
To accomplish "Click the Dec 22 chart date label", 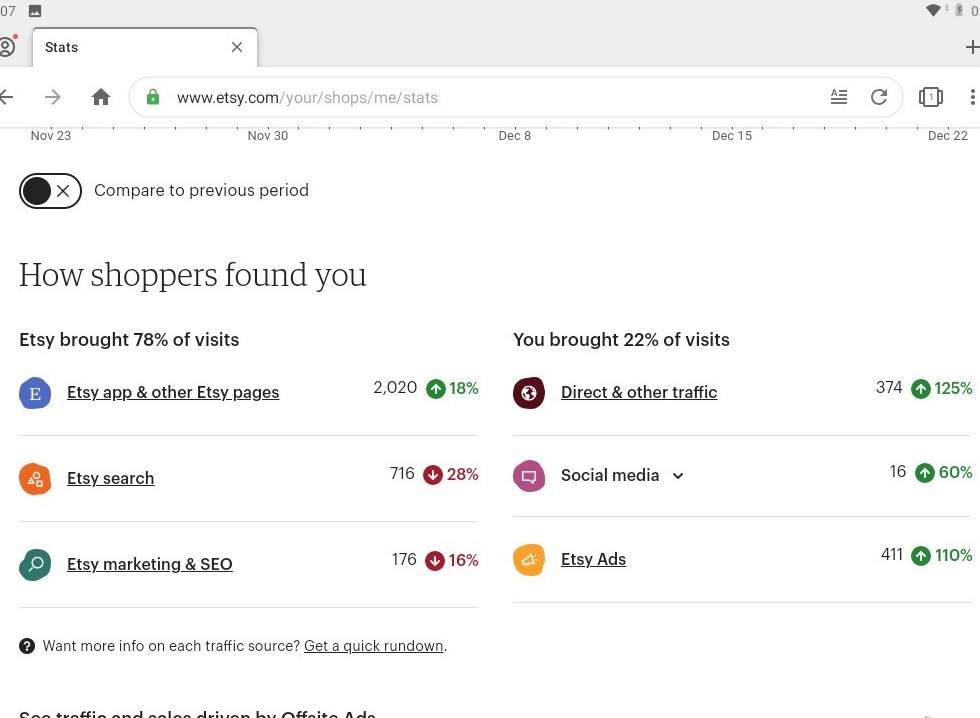I will [948, 136].
